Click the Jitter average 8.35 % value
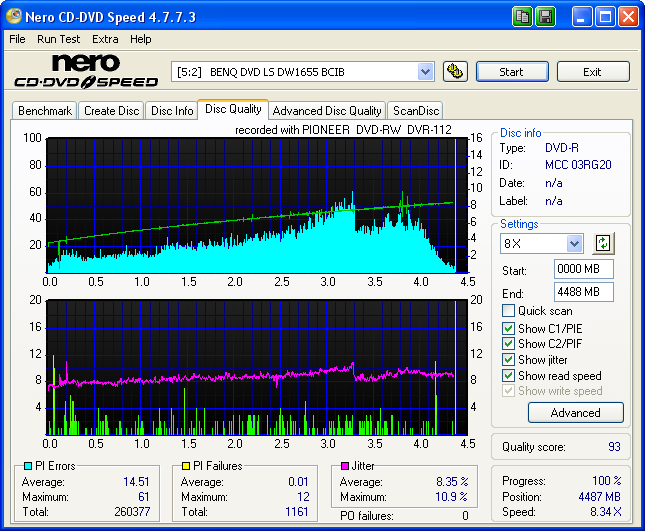Screen dimensions: 645x531 (x=452, y=481)
